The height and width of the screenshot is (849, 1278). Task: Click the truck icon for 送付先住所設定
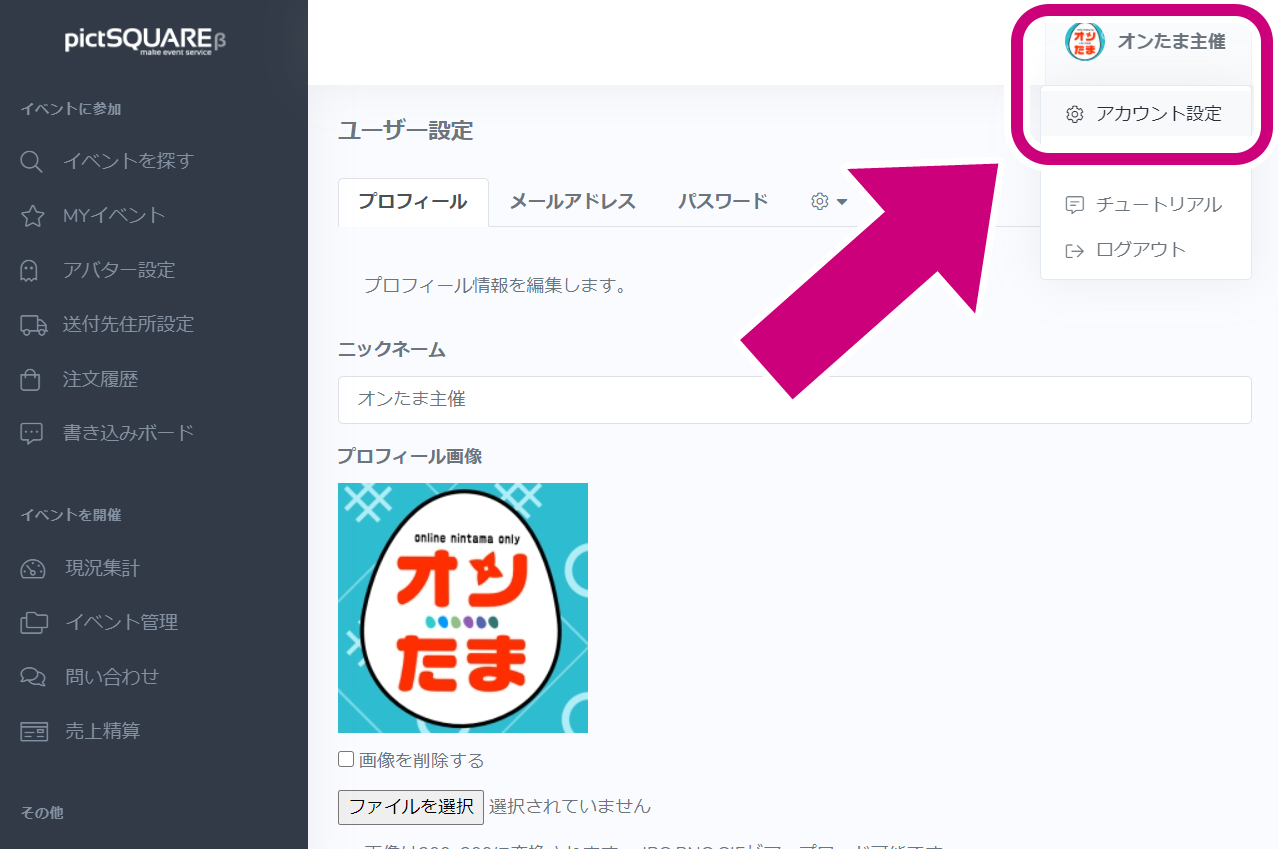[x=33, y=325]
